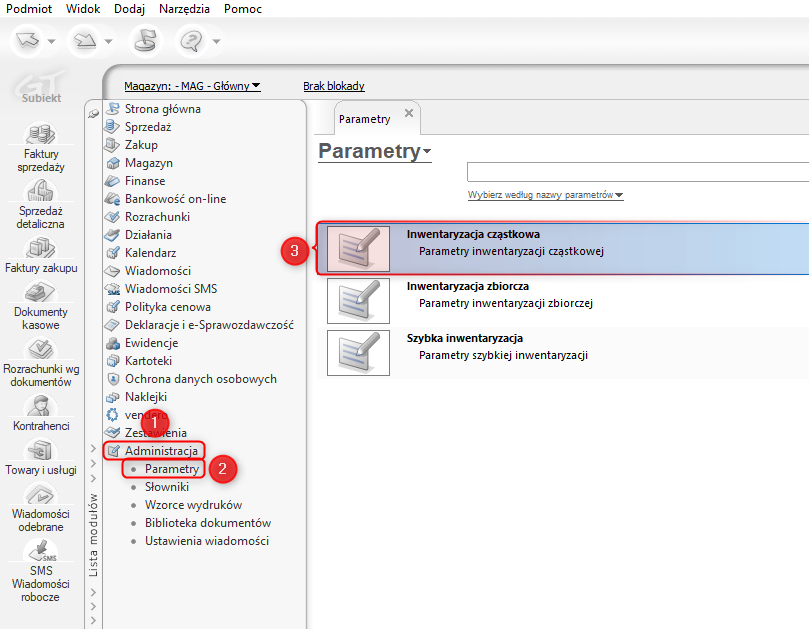Open the Narzędzia menu
This screenshot has height=629, width=809.
pyautogui.click(x=184, y=9)
